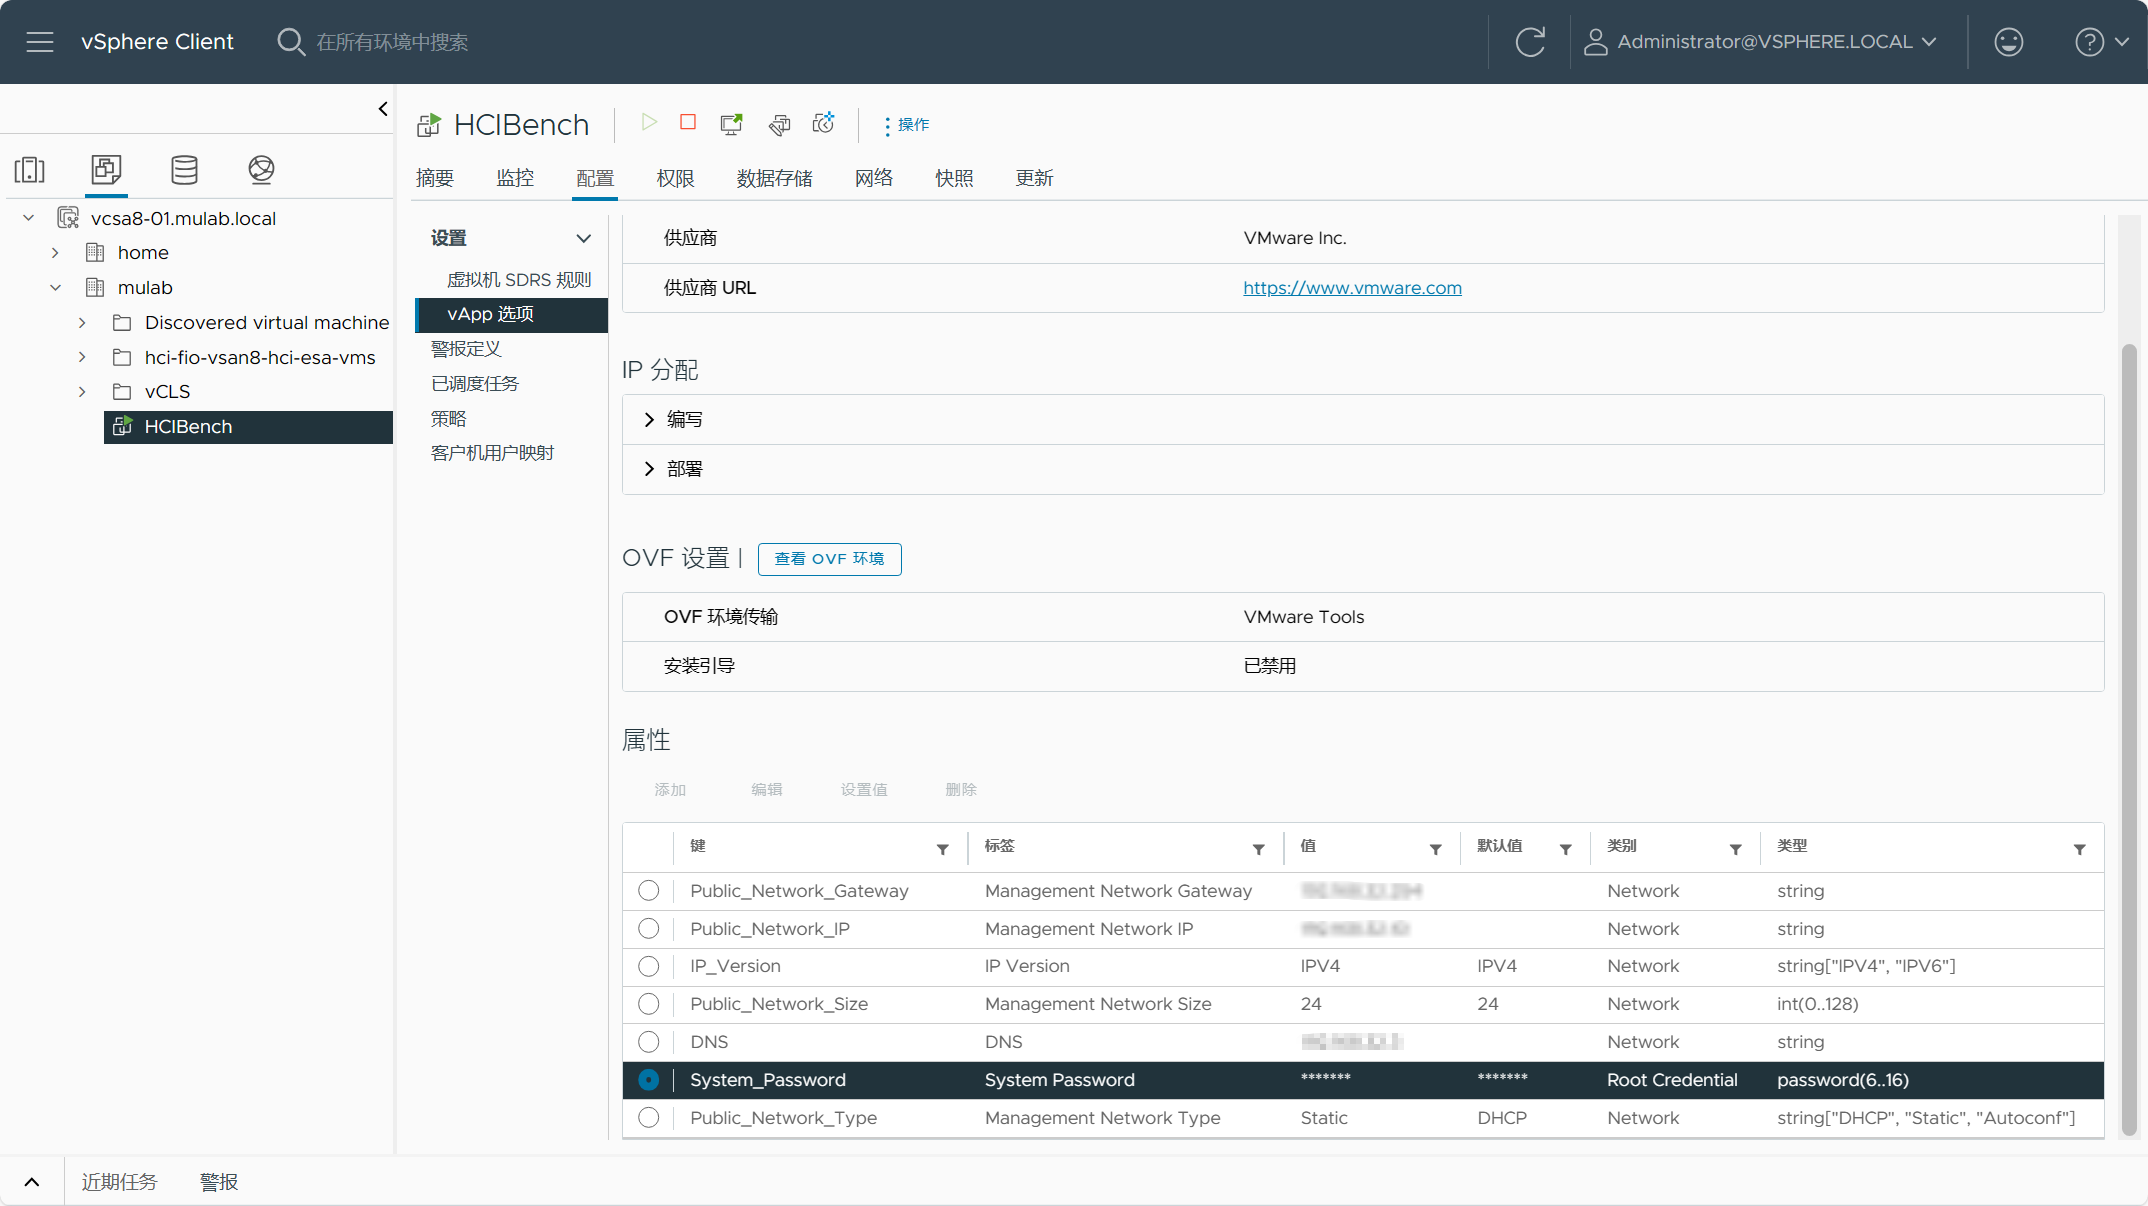Switch to Storage inventory view
2148x1206 pixels.
184,169
